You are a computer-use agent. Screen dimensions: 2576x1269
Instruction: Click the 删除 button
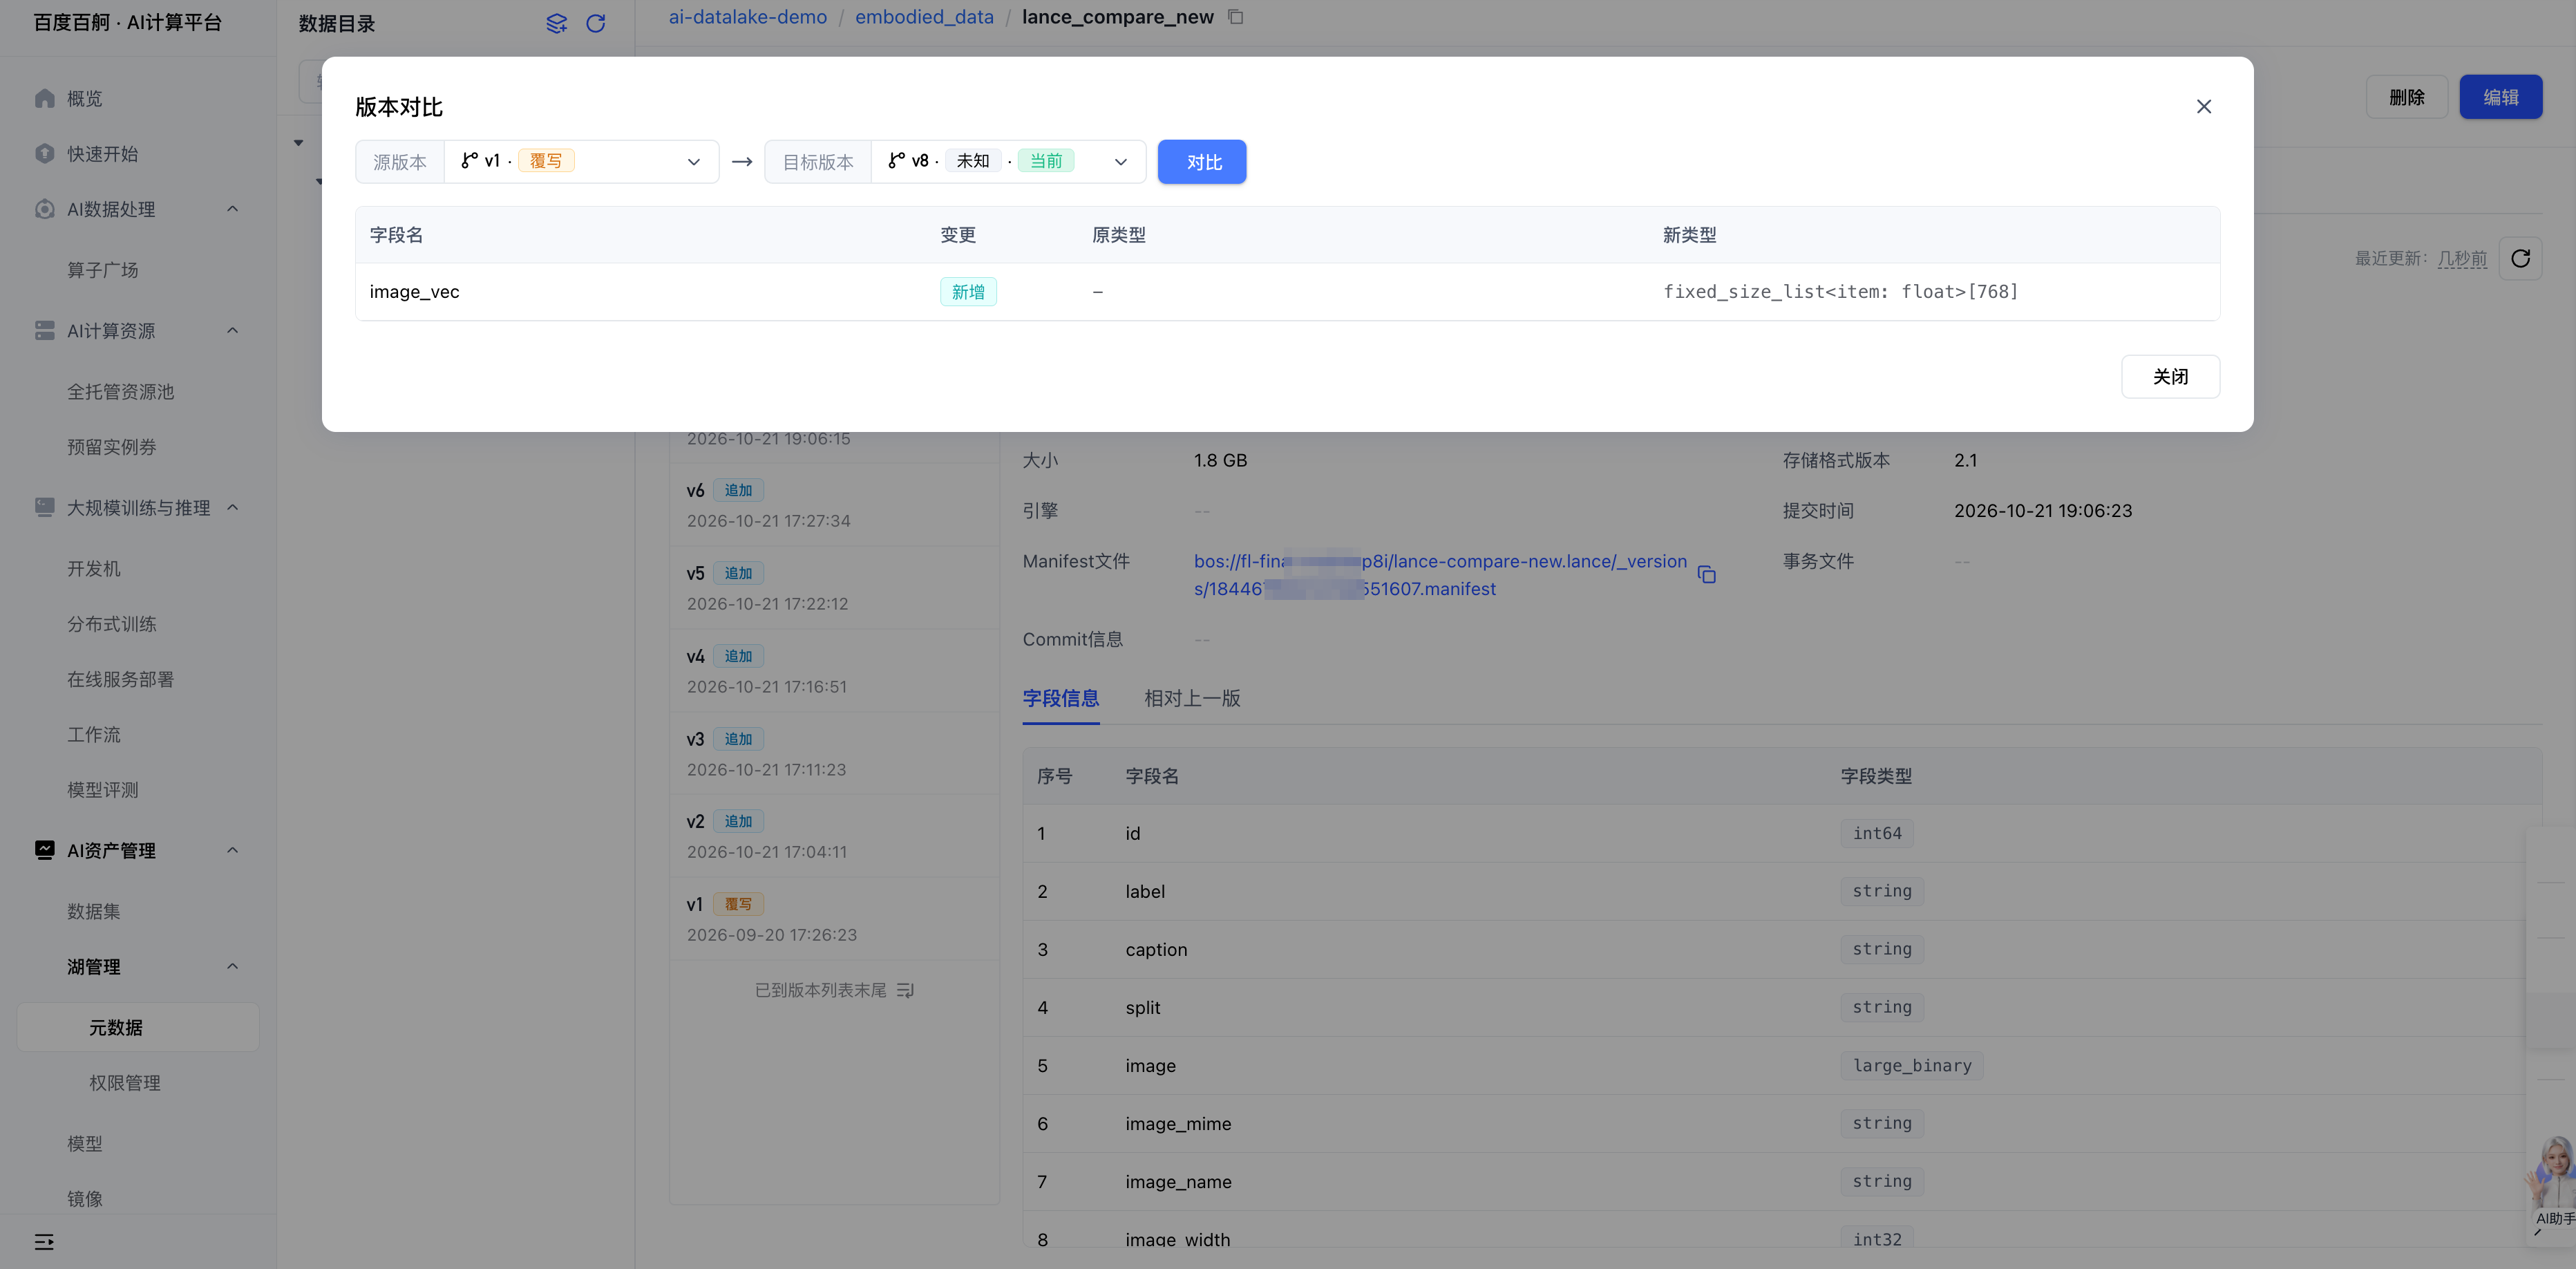coord(2406,97)
